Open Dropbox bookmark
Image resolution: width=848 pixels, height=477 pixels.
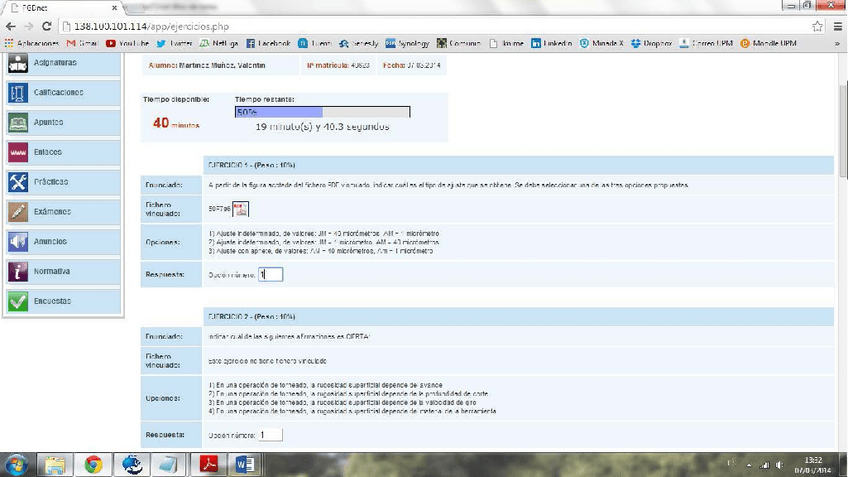click(x=651, y=43)
